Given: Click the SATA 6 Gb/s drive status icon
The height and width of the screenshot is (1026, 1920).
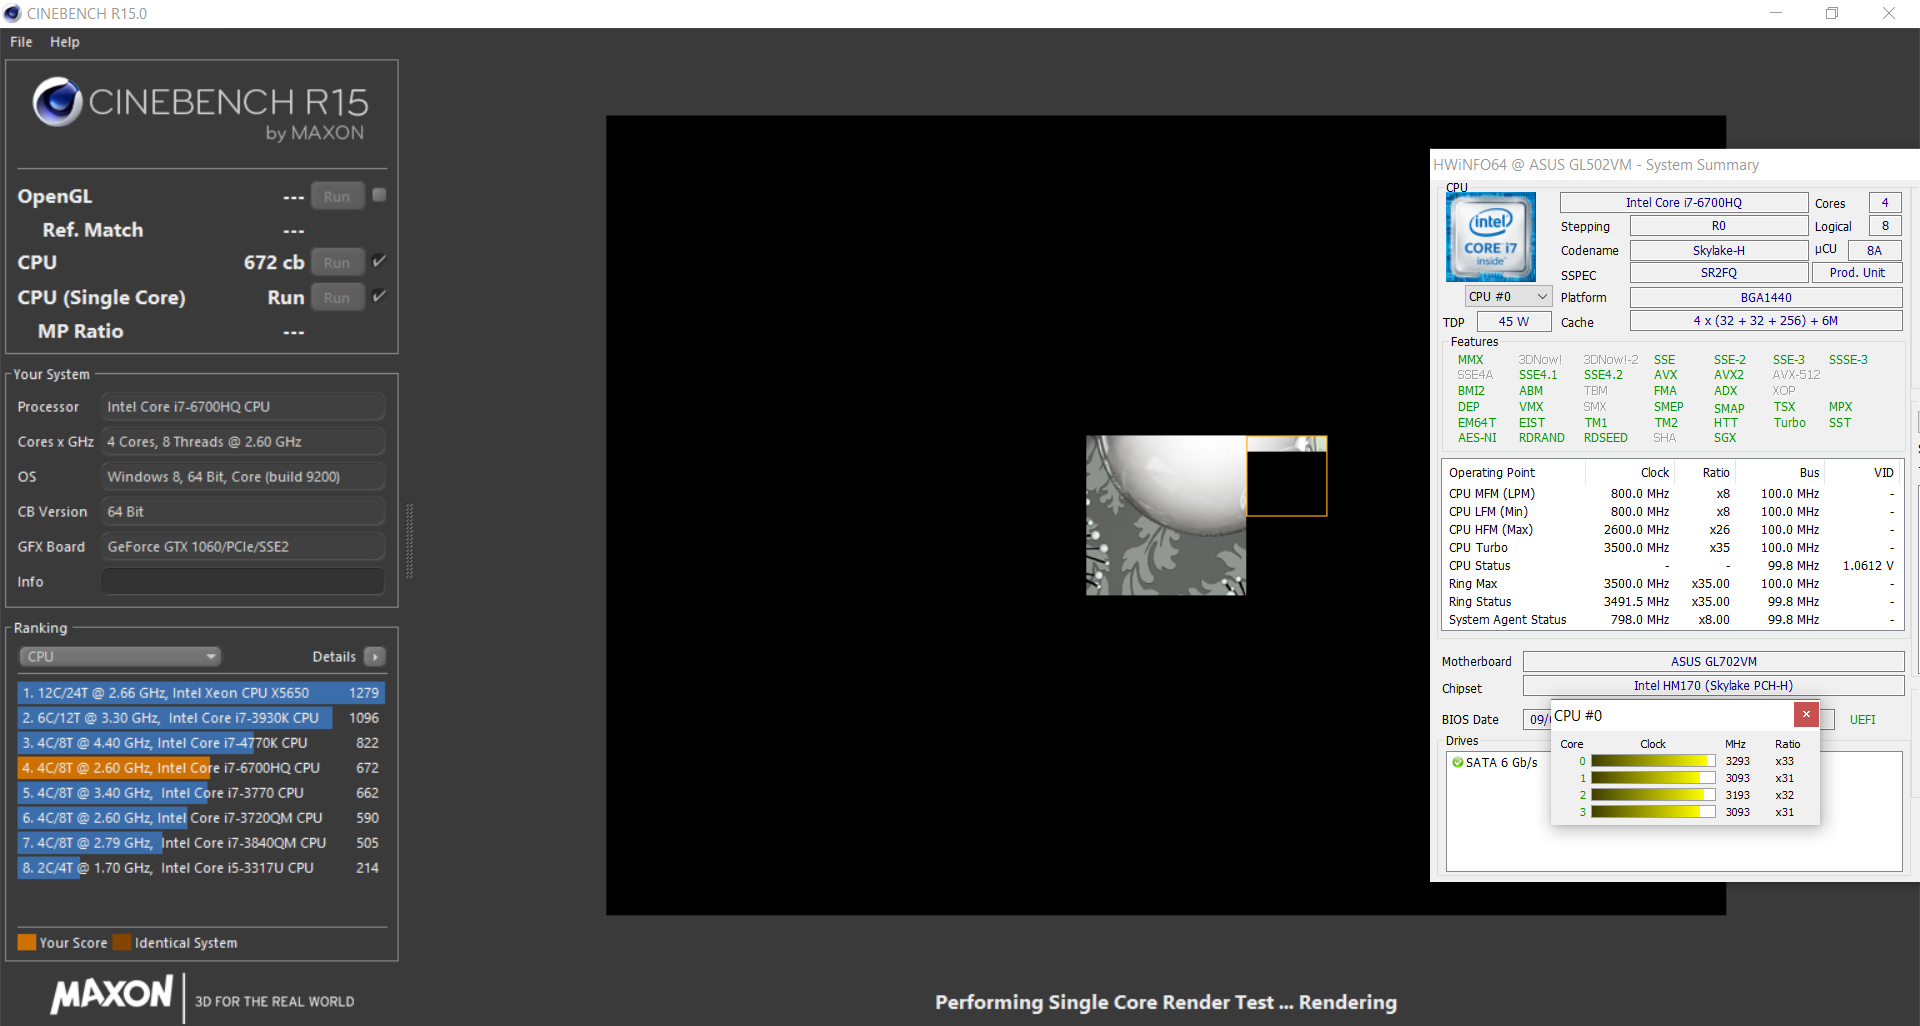Looking at the screenshot, I should point(1458,762).
